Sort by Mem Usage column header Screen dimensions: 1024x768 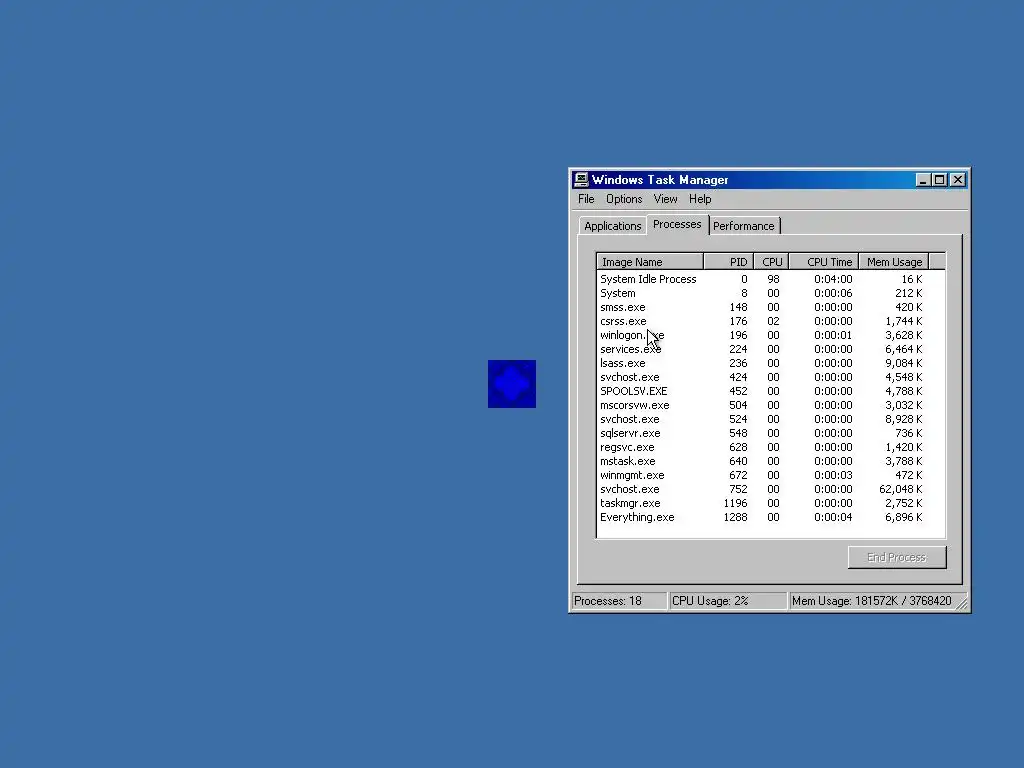tap(893, 262)
